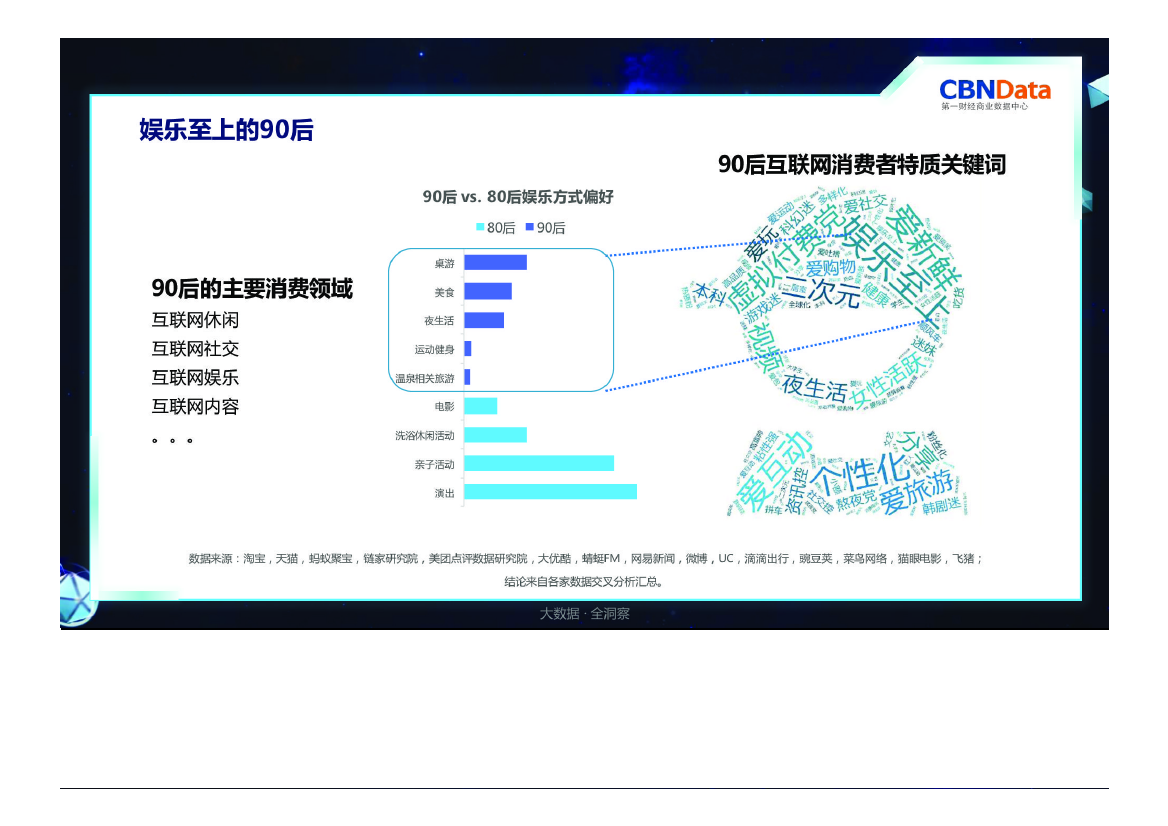
Task: Click the heading 90后互联网消费者特质关键词
Action: 861,165
